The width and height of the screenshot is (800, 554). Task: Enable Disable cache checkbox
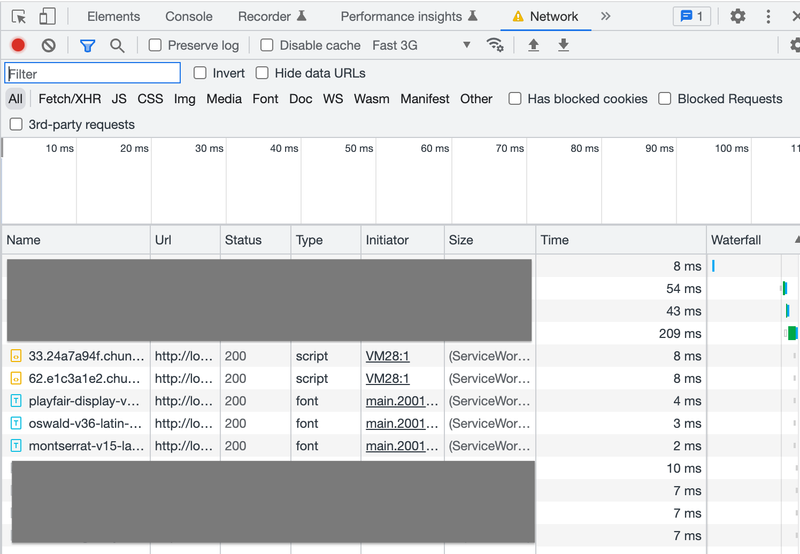point(267,45)
